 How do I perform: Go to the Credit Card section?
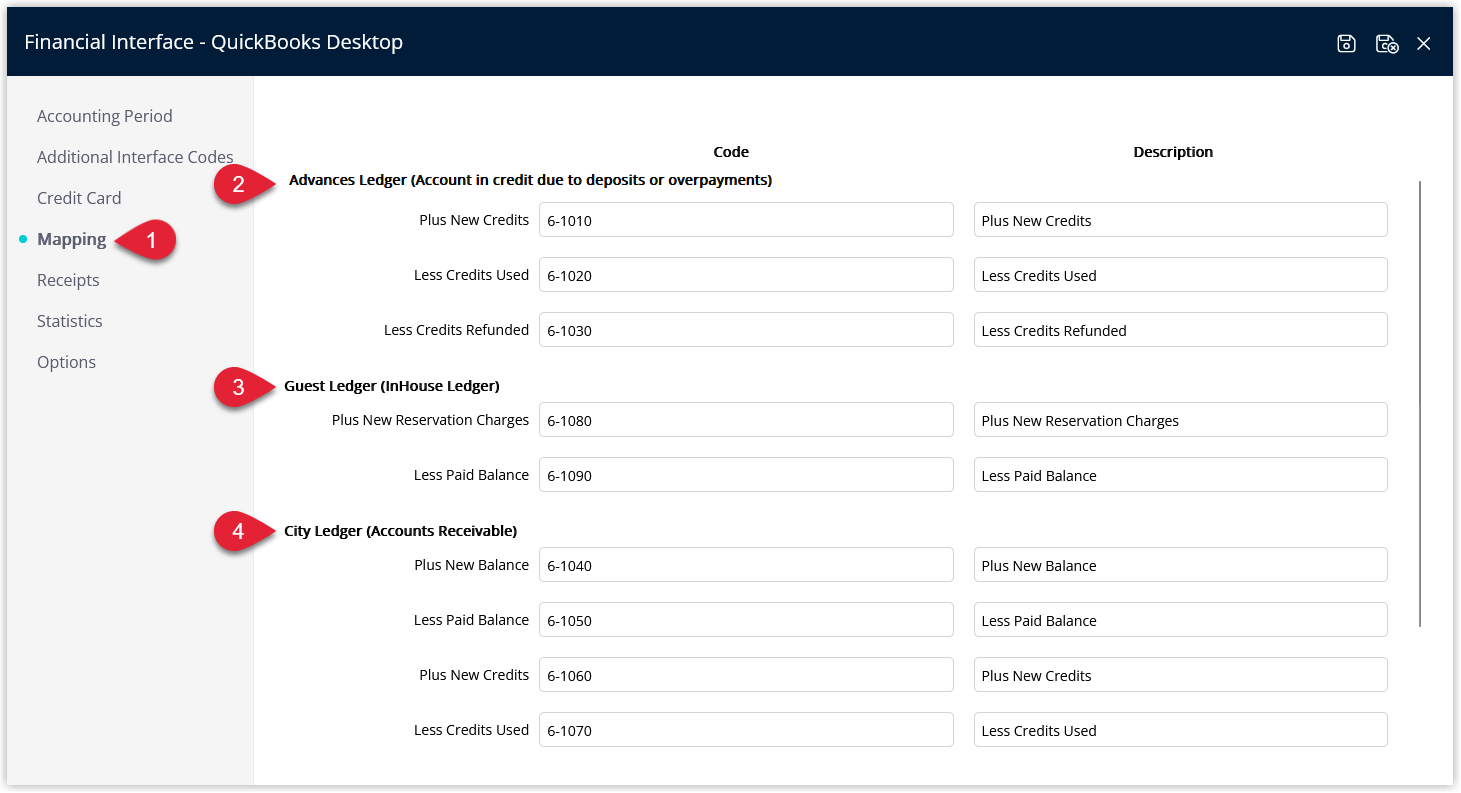tap(79, 198)
